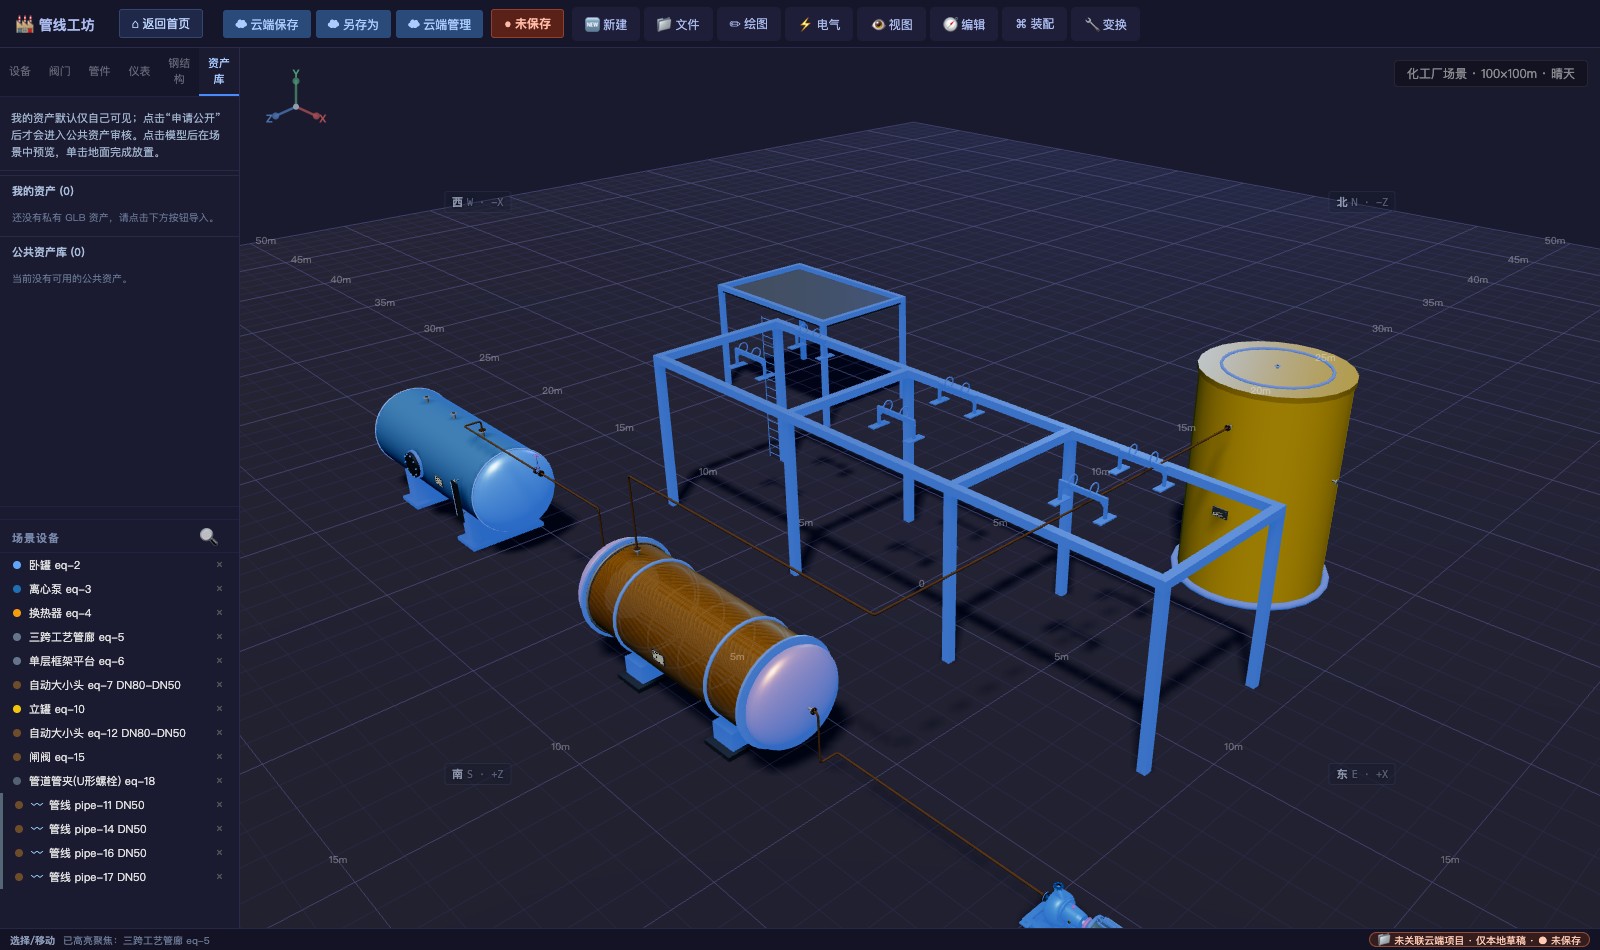Click the 东 E compass label

(x=1362, y=774)
